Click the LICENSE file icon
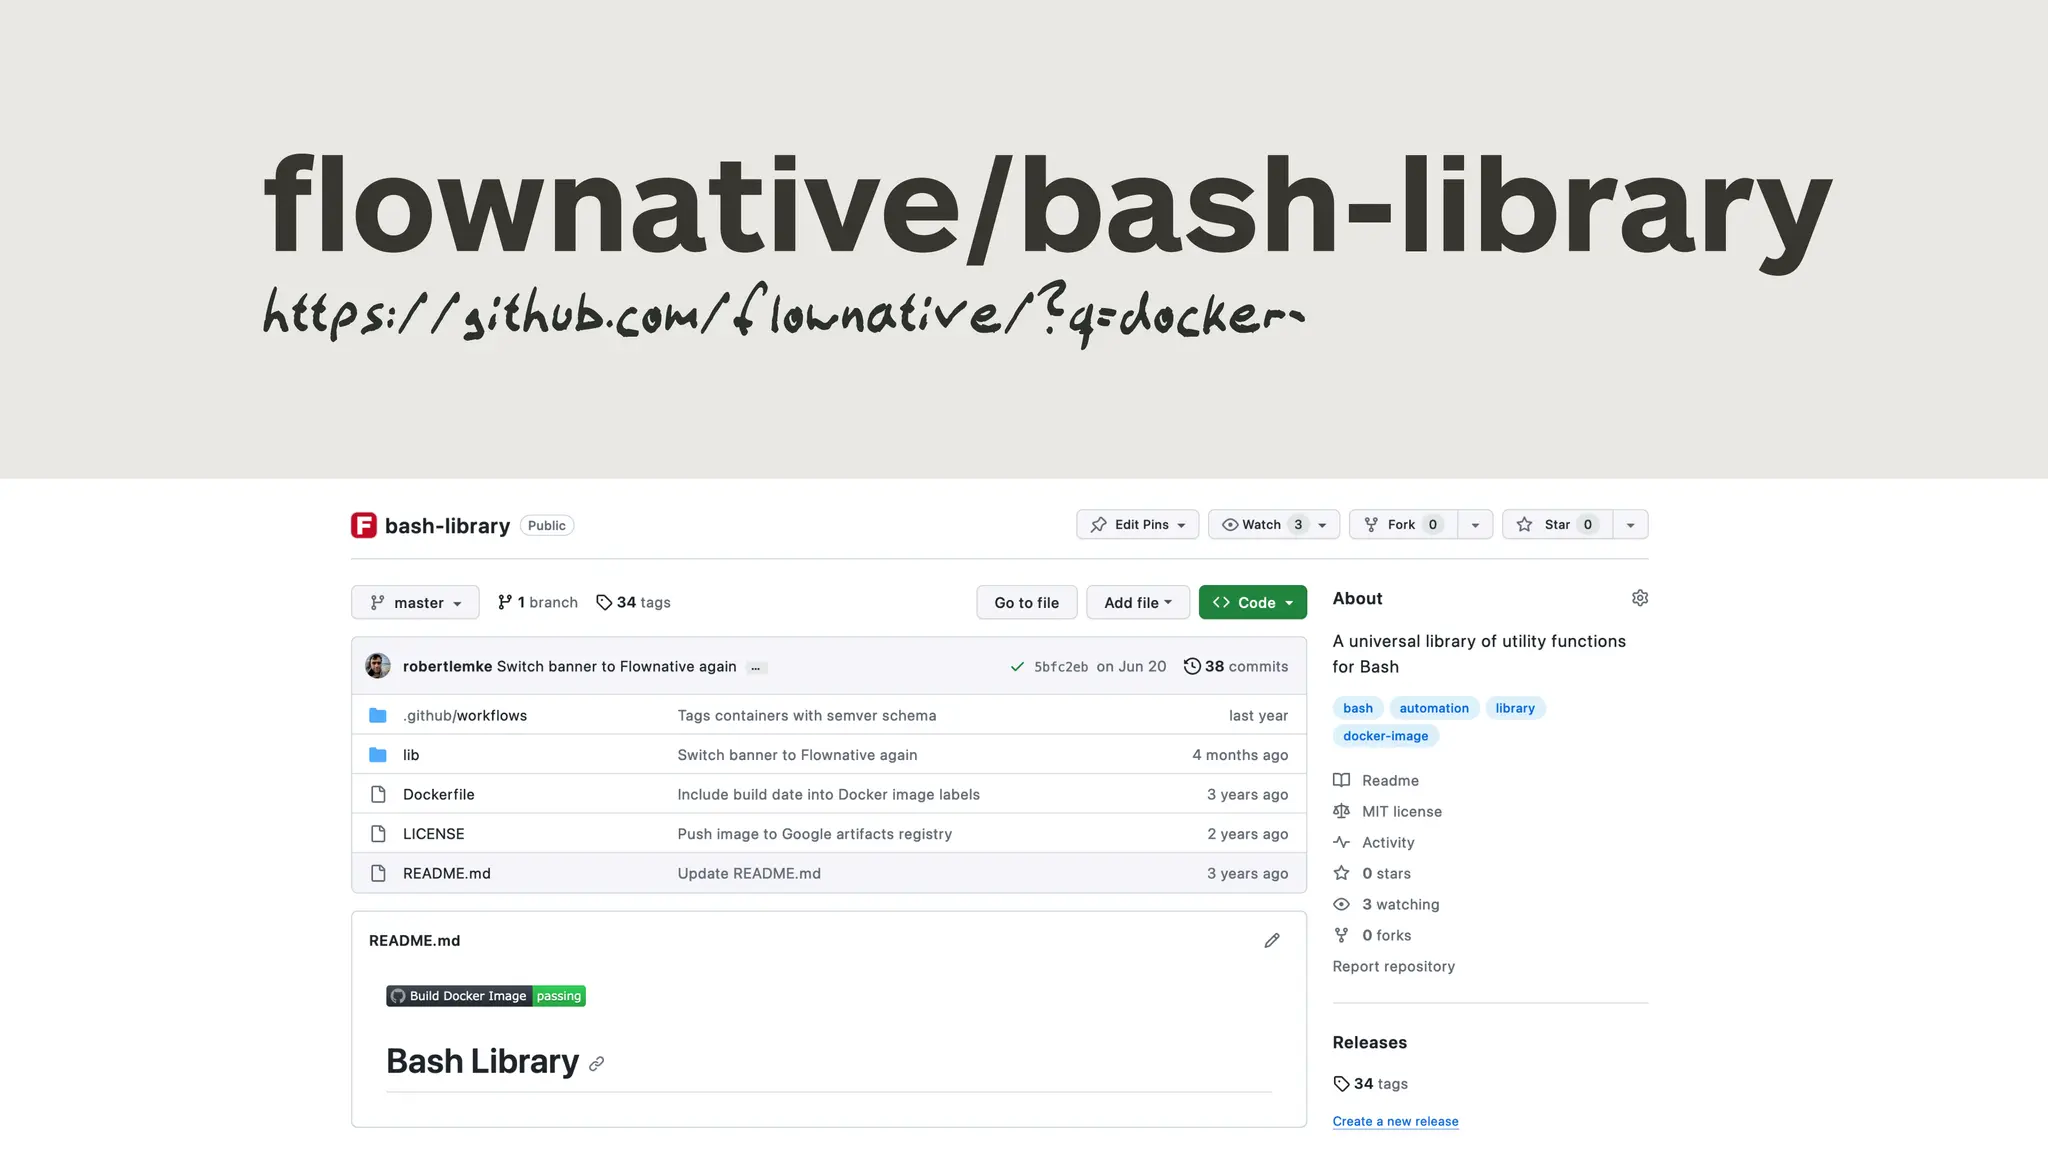This screenshot has height=1152, width=2048. 378,834
